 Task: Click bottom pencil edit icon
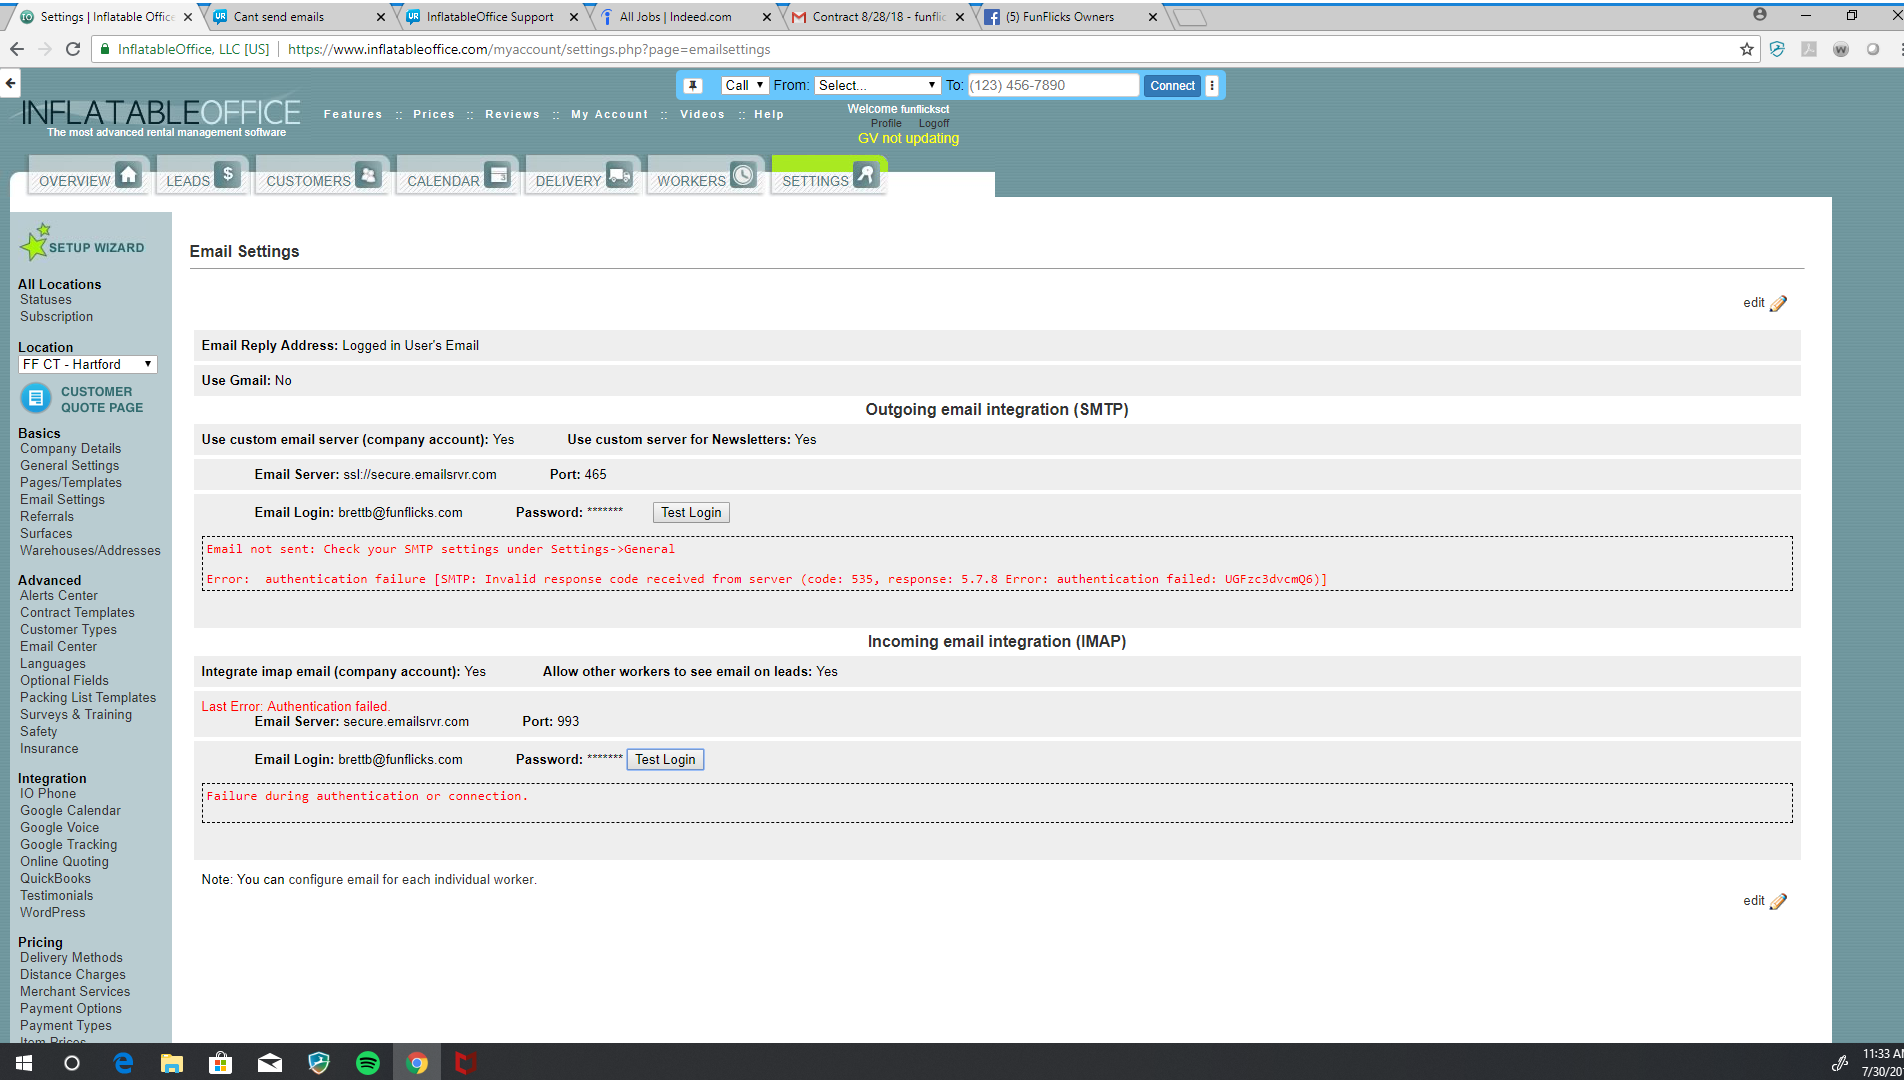click(1778, 901)
